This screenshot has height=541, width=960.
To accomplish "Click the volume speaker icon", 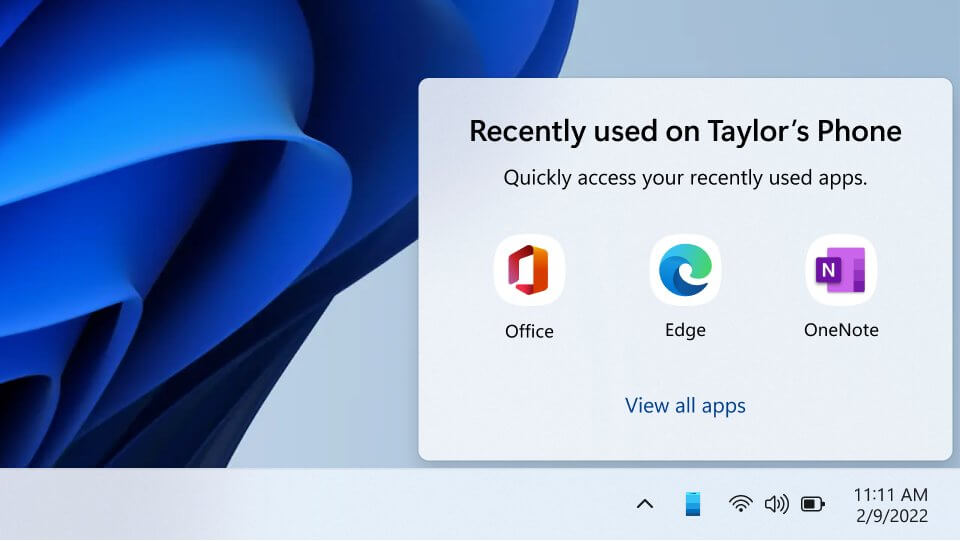I will [776, 504].
